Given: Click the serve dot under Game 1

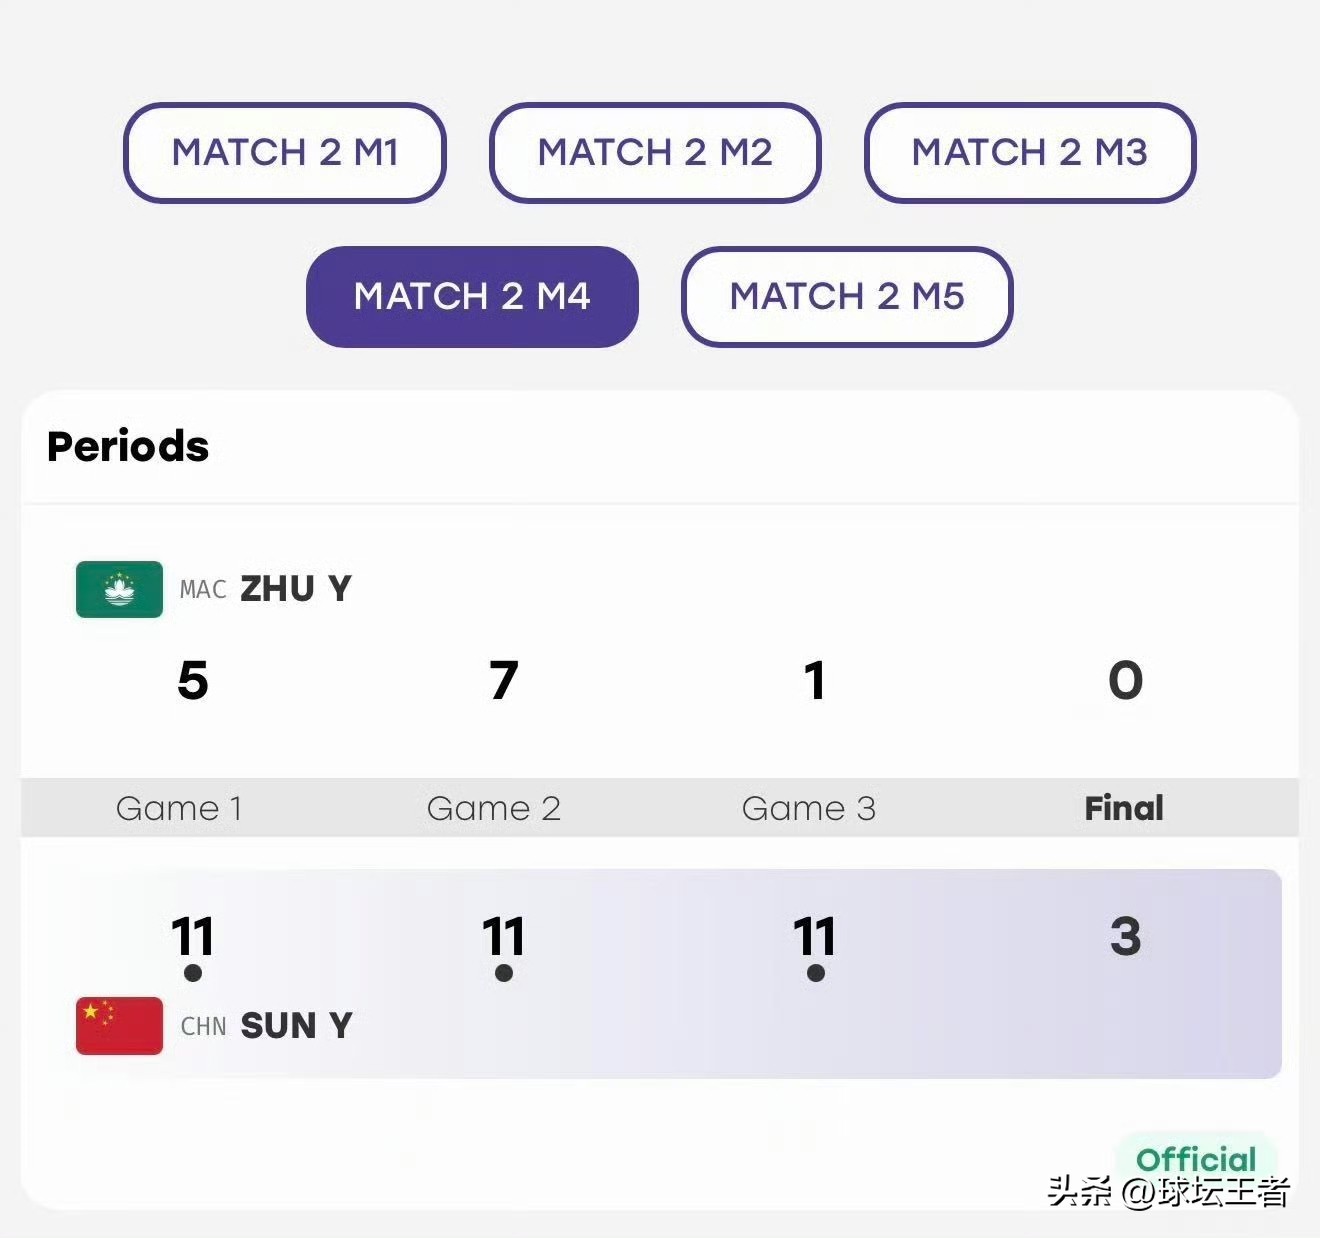Looking at the screenshot, I should coord(193,973).
